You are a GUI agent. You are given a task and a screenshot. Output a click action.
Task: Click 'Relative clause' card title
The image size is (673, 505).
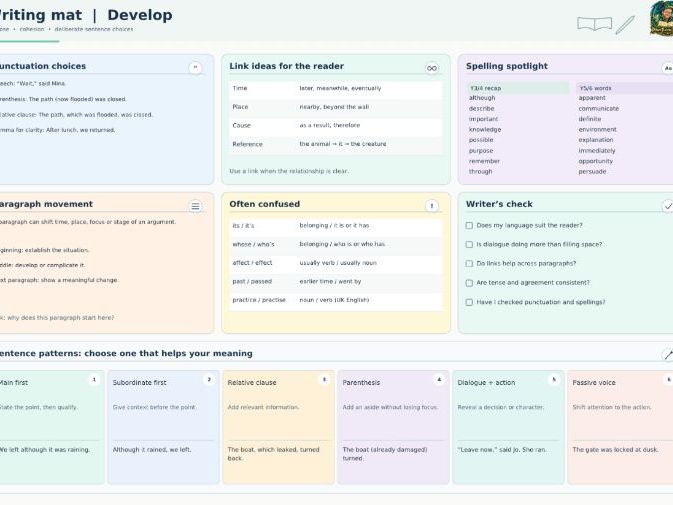click(x=252, y=383)
